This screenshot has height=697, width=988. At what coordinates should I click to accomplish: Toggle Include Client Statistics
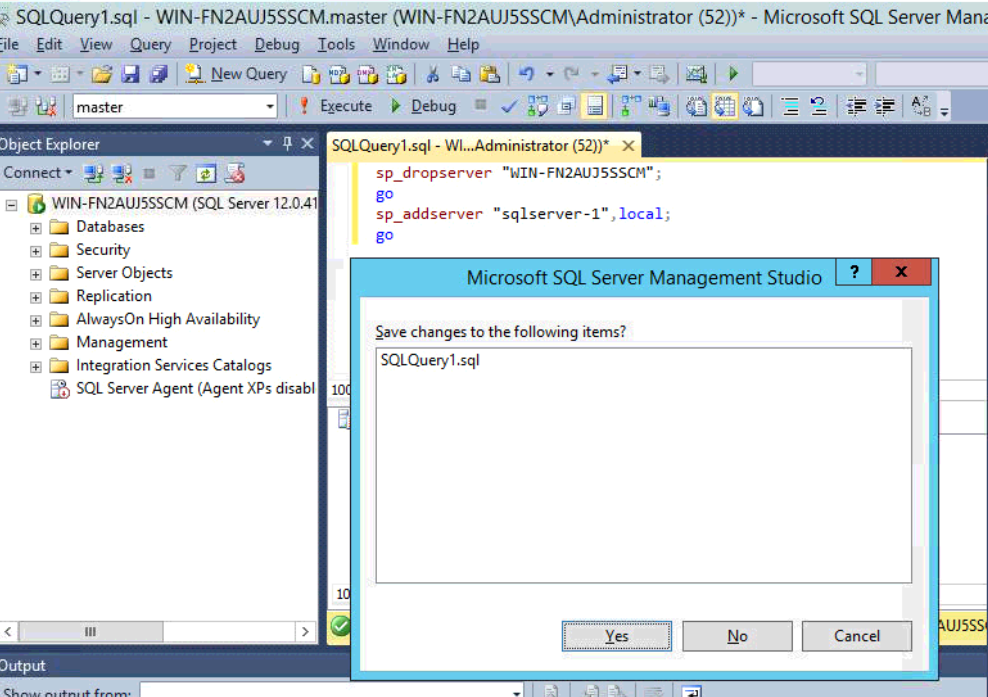pyautogui.click(x=659, y=107)
